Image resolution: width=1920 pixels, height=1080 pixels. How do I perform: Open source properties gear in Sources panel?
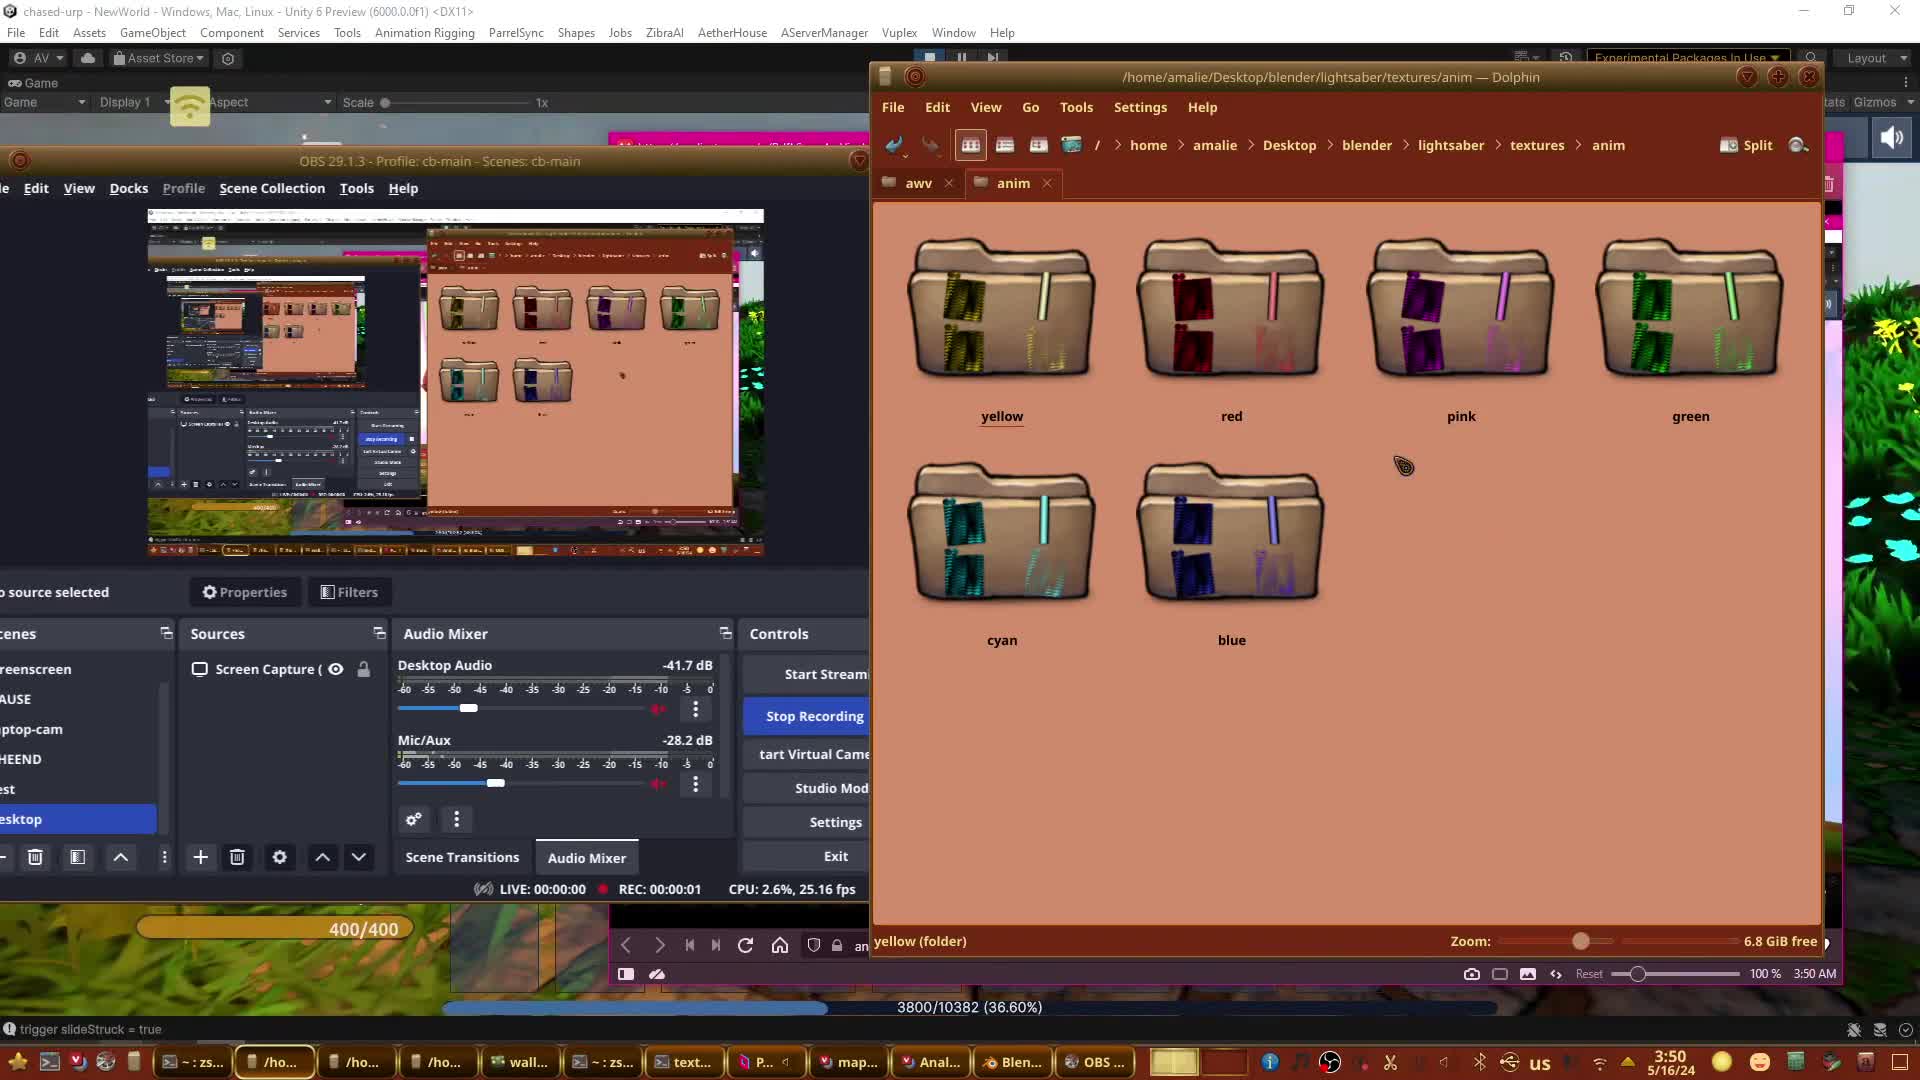click(280, 857)
